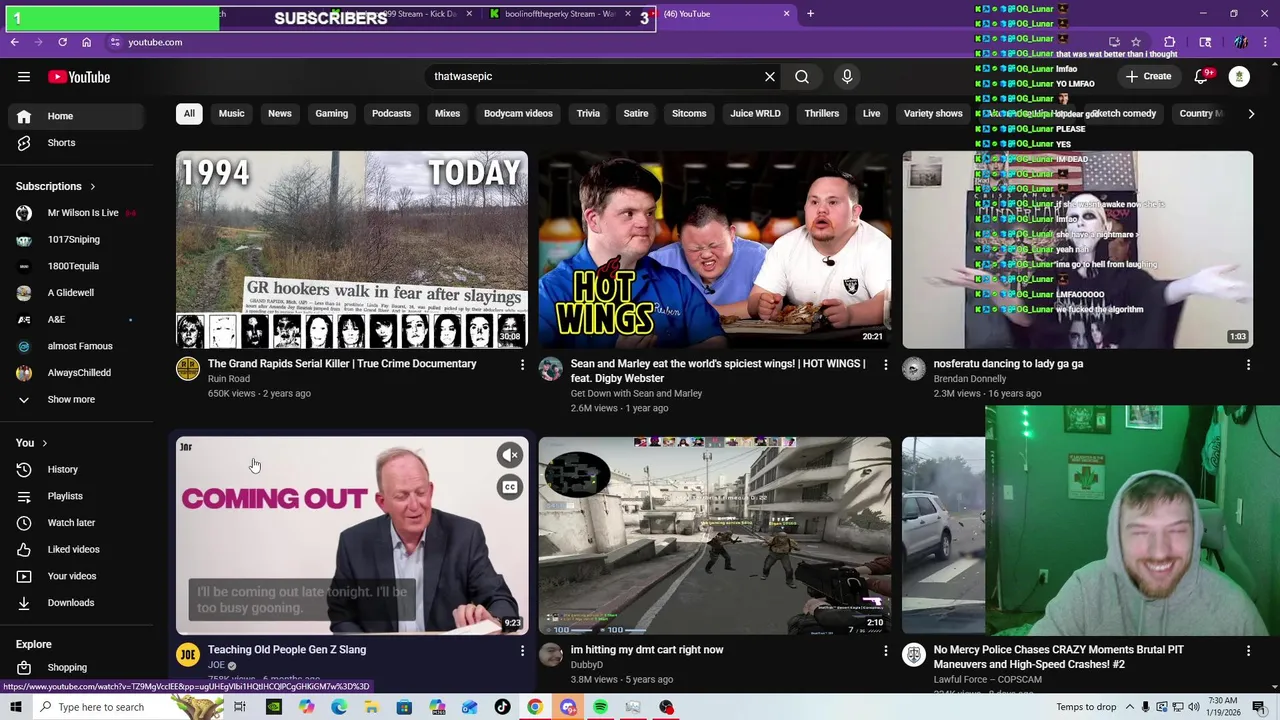Open the DubbyD channel link
Screen dimensions: 1280x720
(x=587, y=665)
